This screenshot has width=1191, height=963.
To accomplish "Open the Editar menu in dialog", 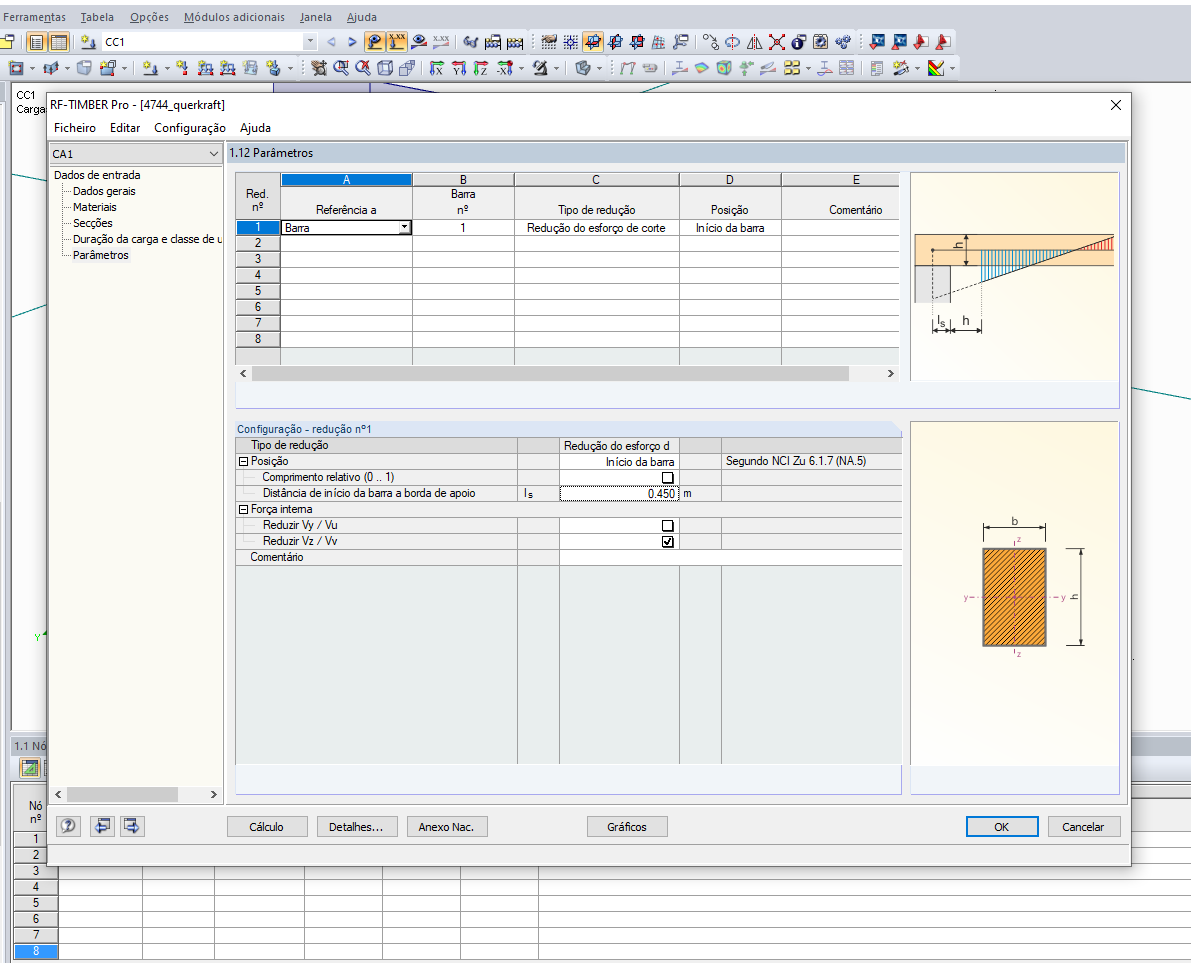I will point(125,128).
